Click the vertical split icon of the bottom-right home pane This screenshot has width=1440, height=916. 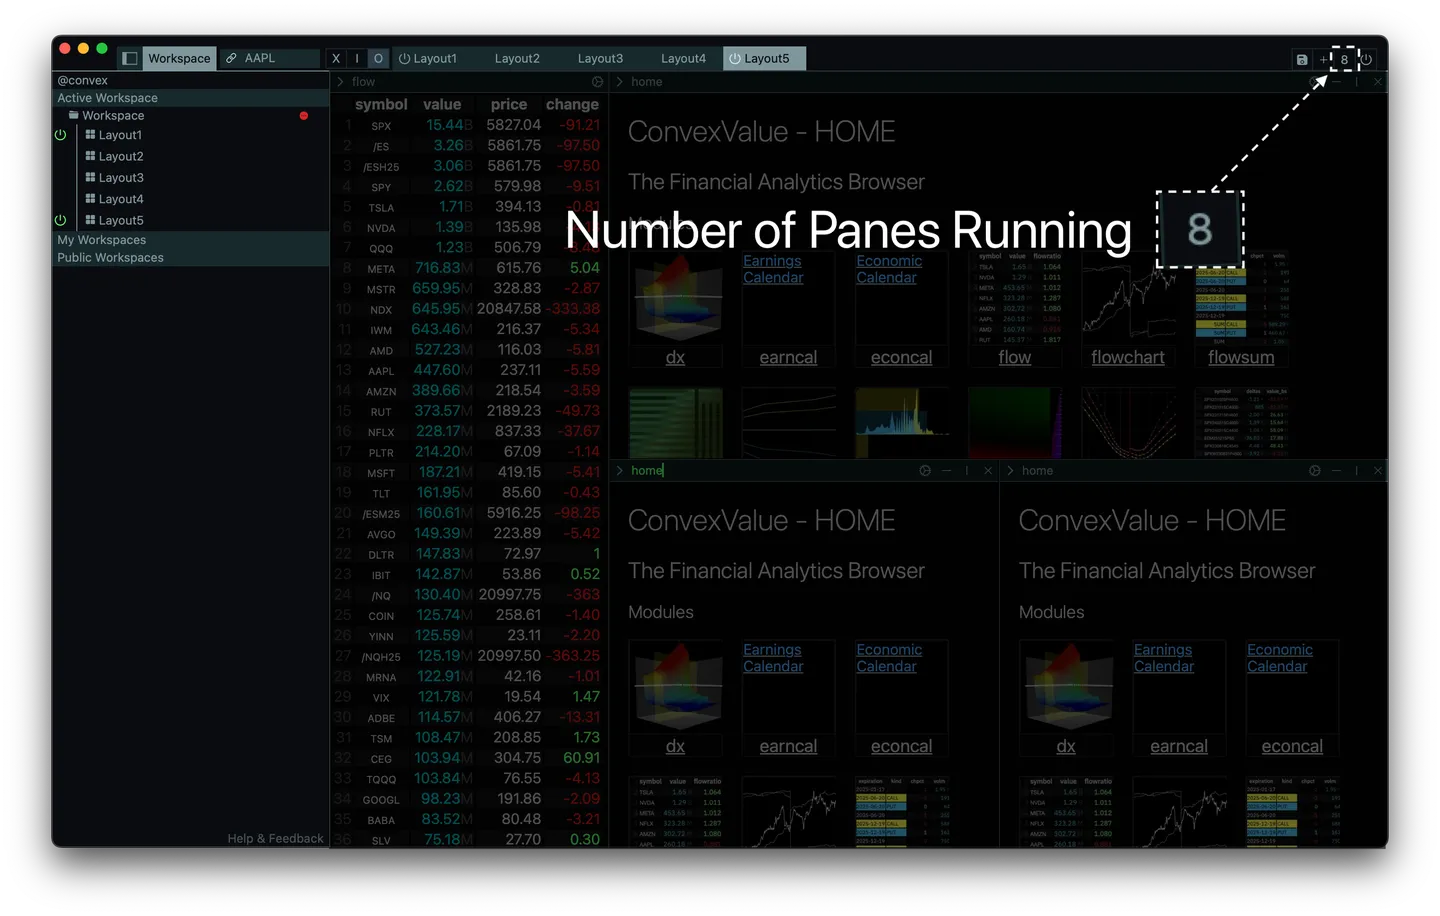click(1357, 471)
